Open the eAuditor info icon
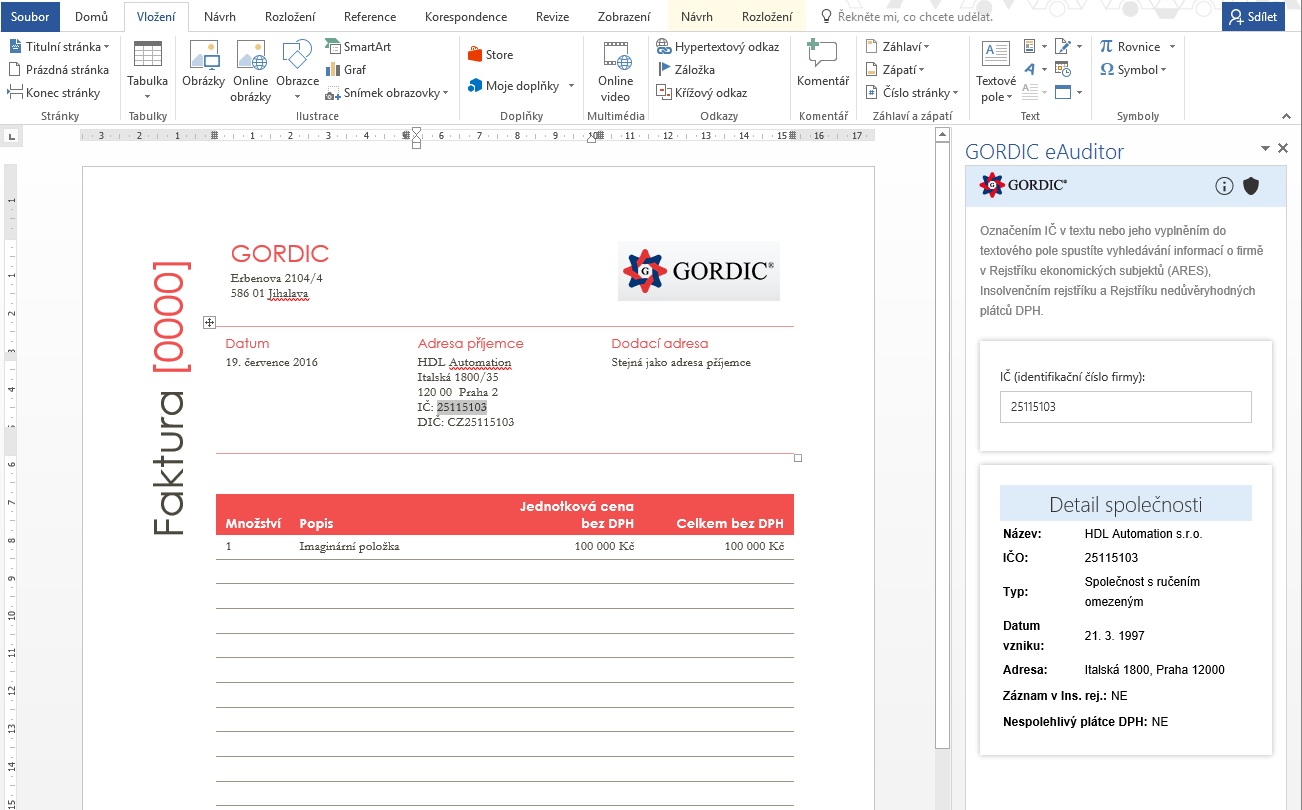This screenshot has height=810, width=1302. pyautogui.click(x=1224, y=186)
